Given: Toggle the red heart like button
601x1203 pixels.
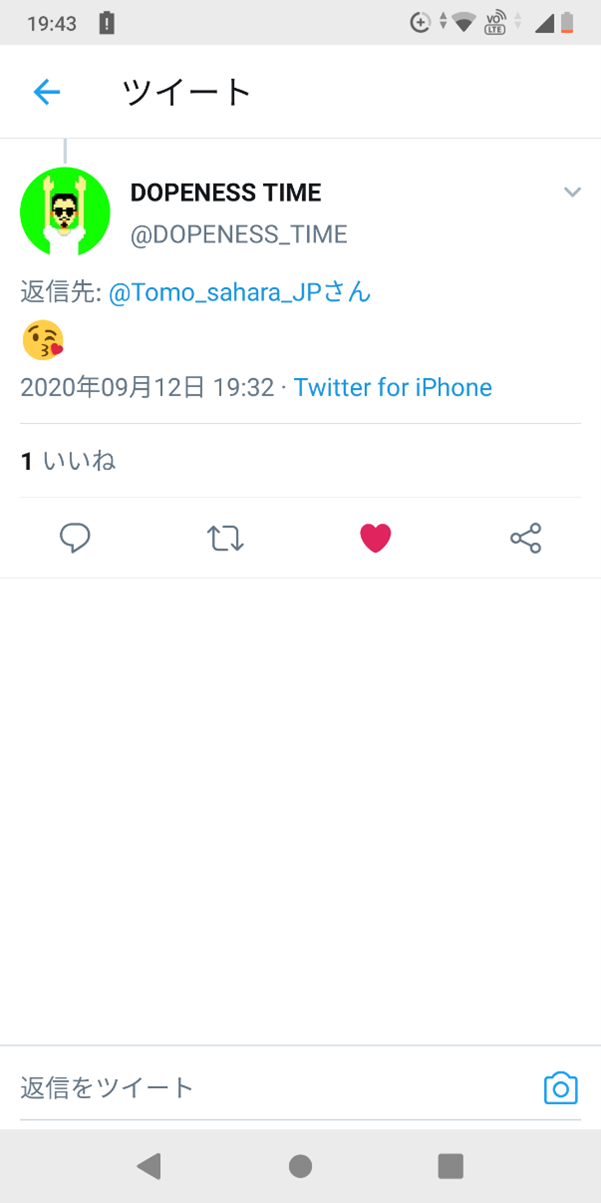Looking at the screenshot, I should (x=375, y=539).
